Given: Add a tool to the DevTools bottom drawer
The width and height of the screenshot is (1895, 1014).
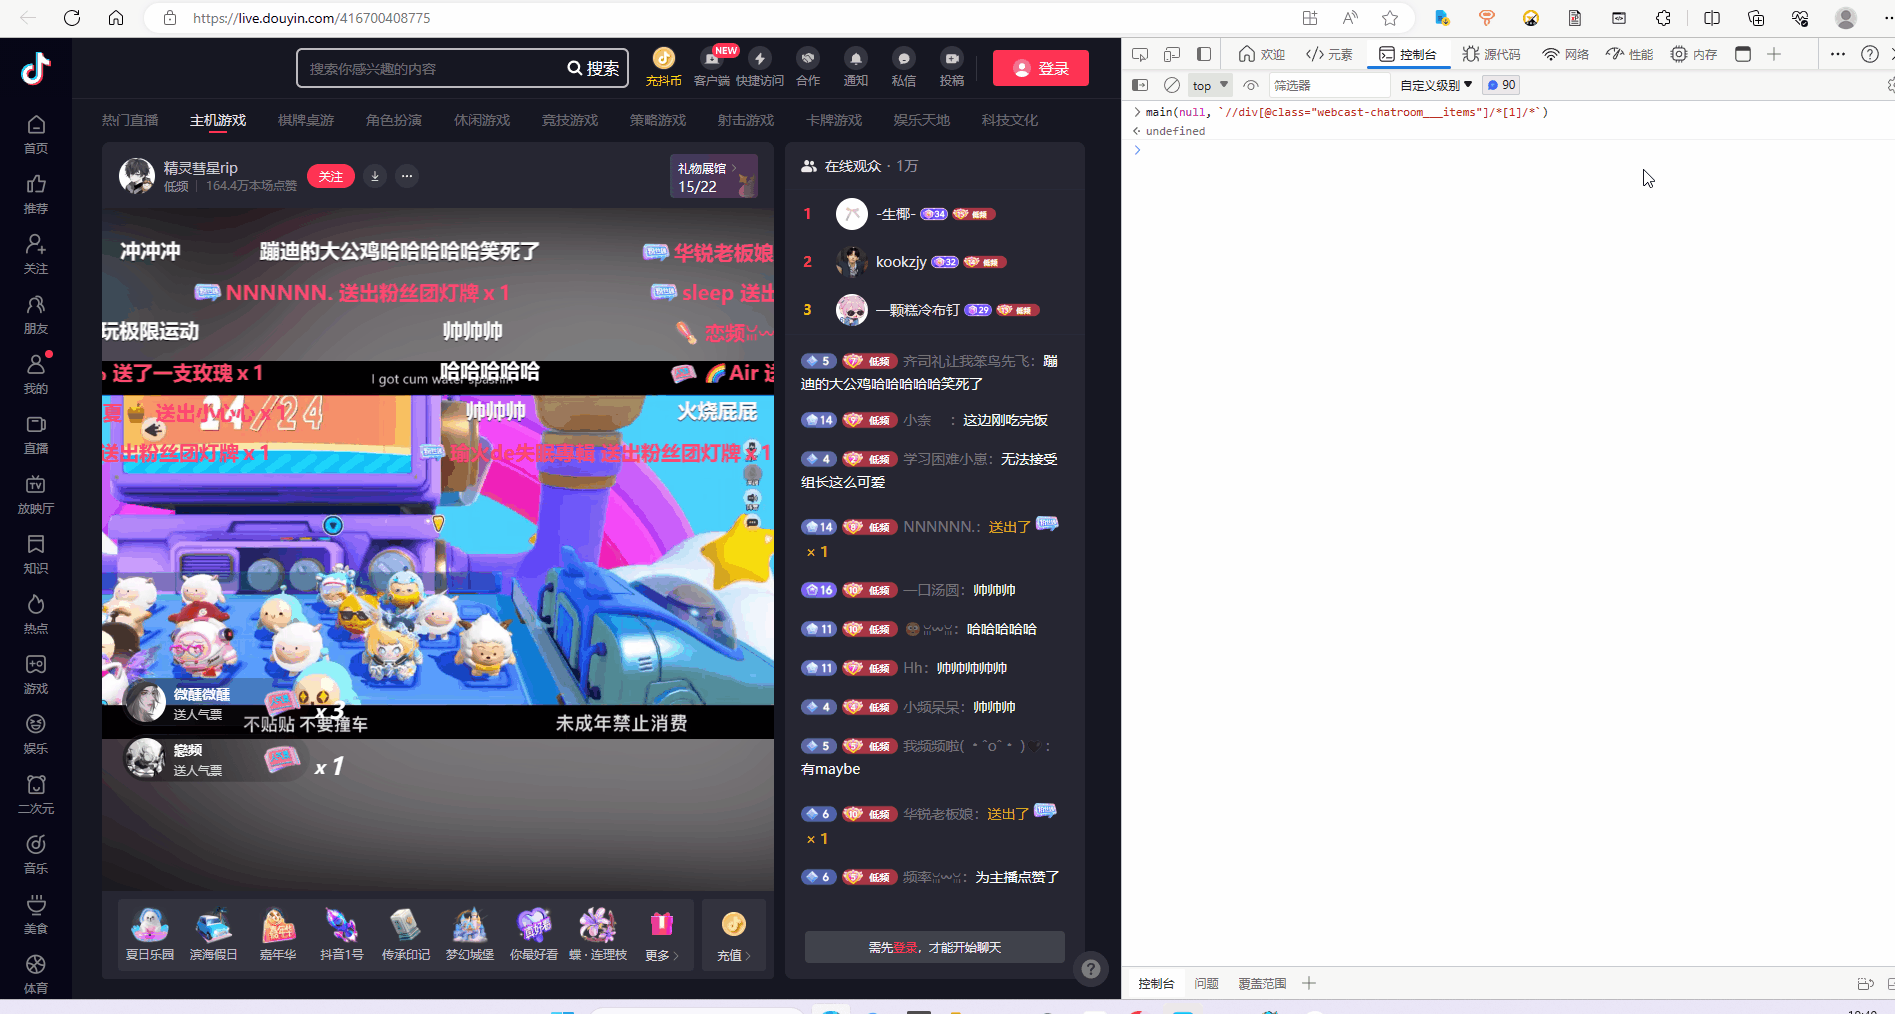Looking at the screenshot, I should tap(1309, 983).
